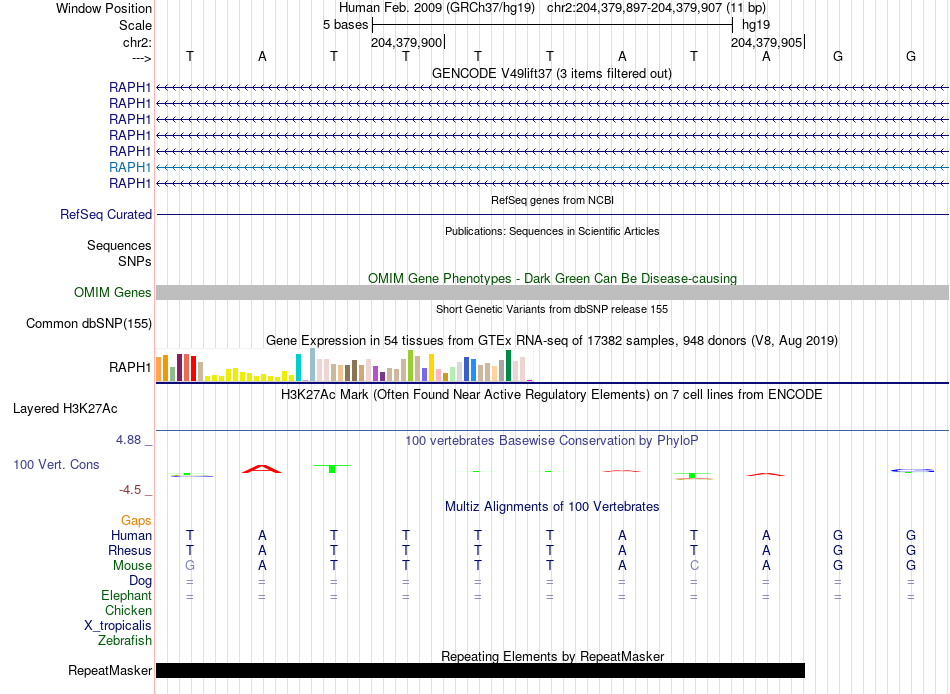Click the black RepeatMasker element block
Screen dimensions: 950x694
480,670
